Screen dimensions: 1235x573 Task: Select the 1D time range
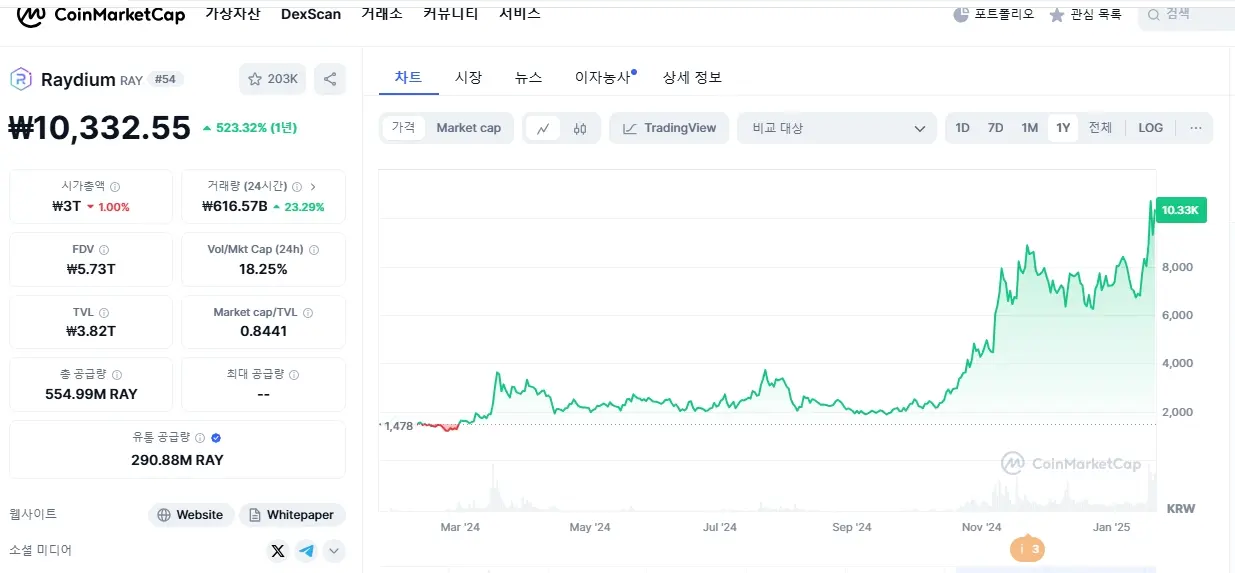click(x=962, y=128)
